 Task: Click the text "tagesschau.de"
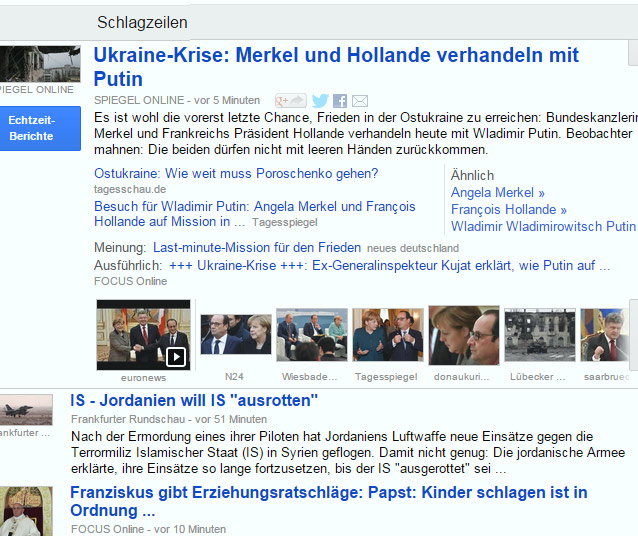click(x=130, y=189)
